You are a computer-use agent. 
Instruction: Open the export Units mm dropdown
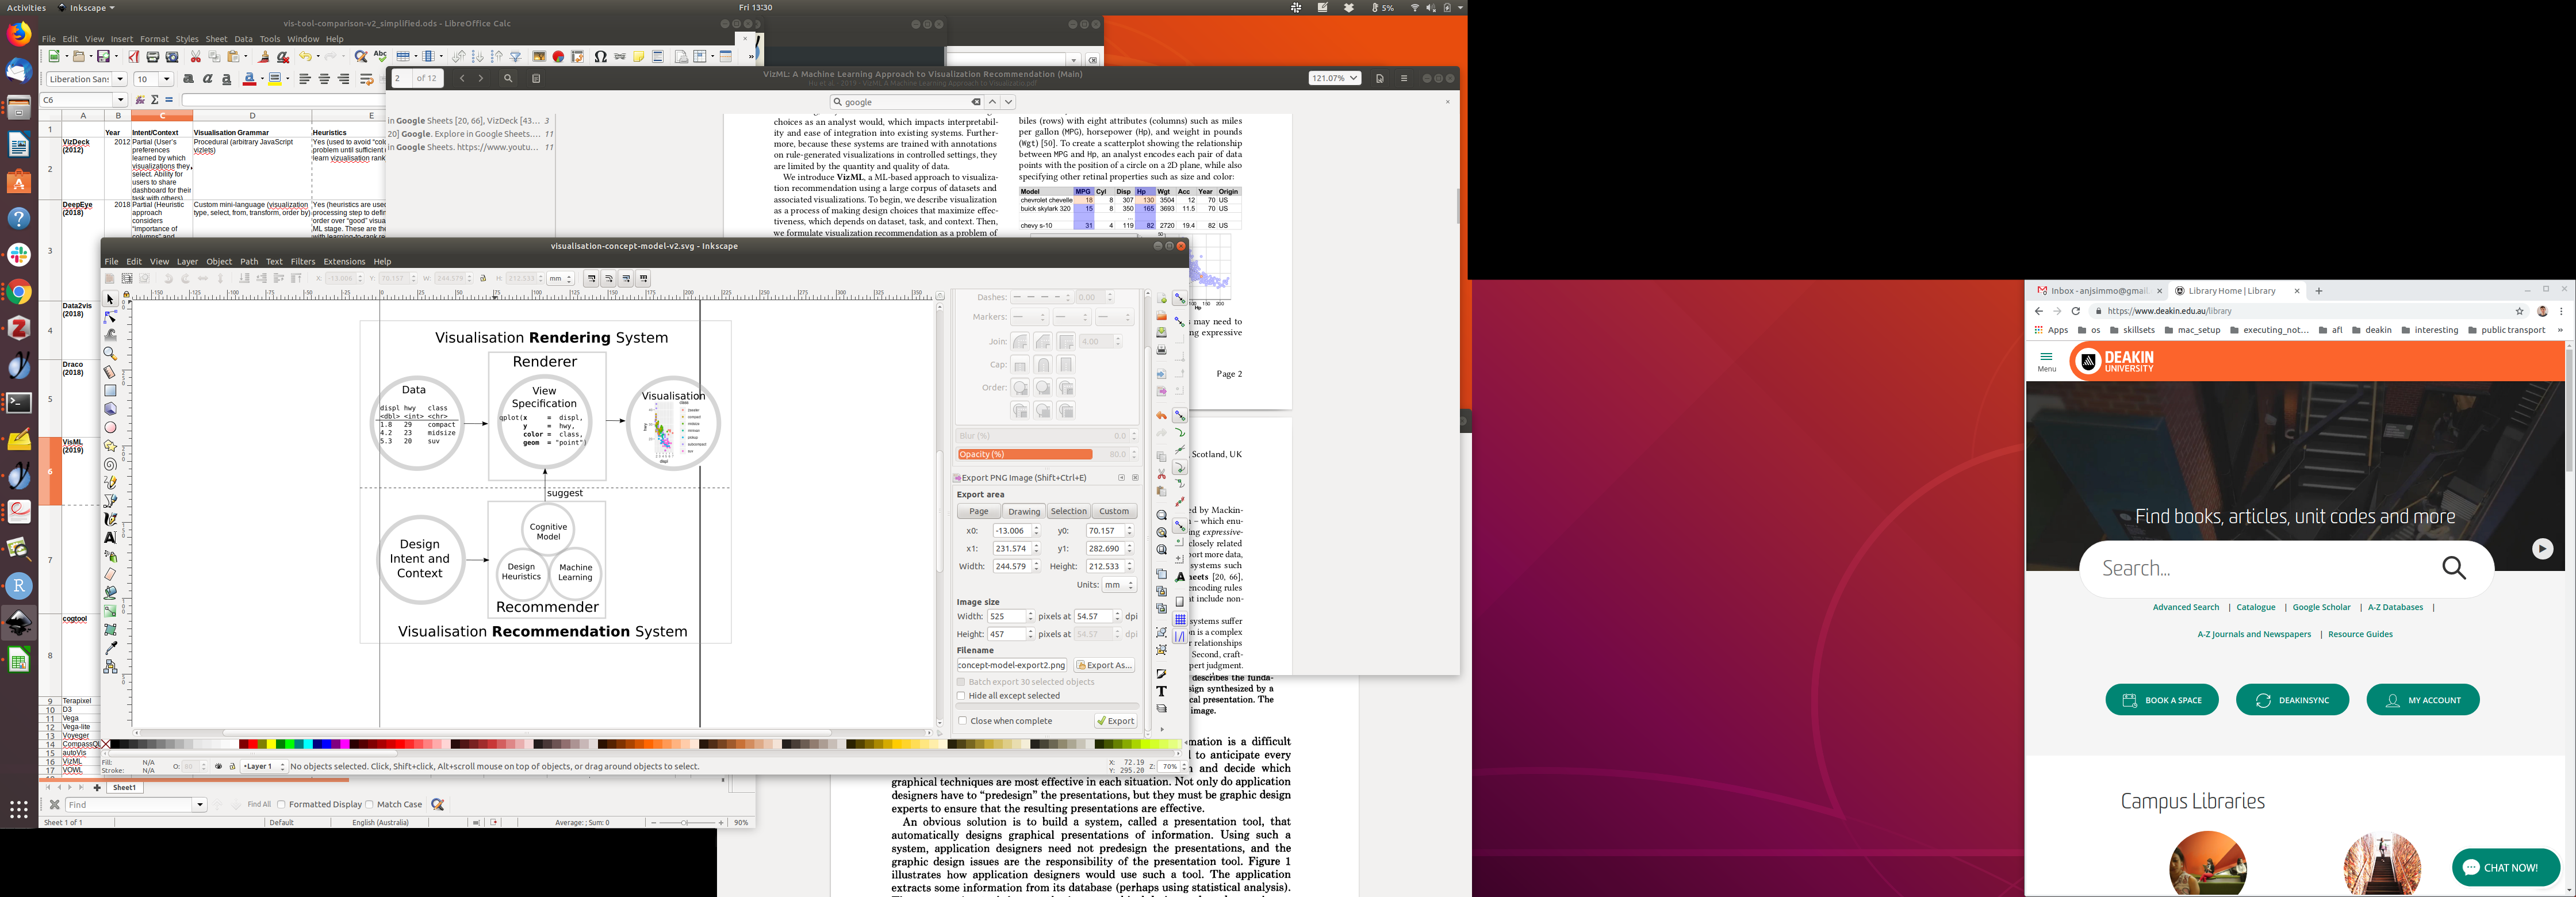click(1118, 585)
